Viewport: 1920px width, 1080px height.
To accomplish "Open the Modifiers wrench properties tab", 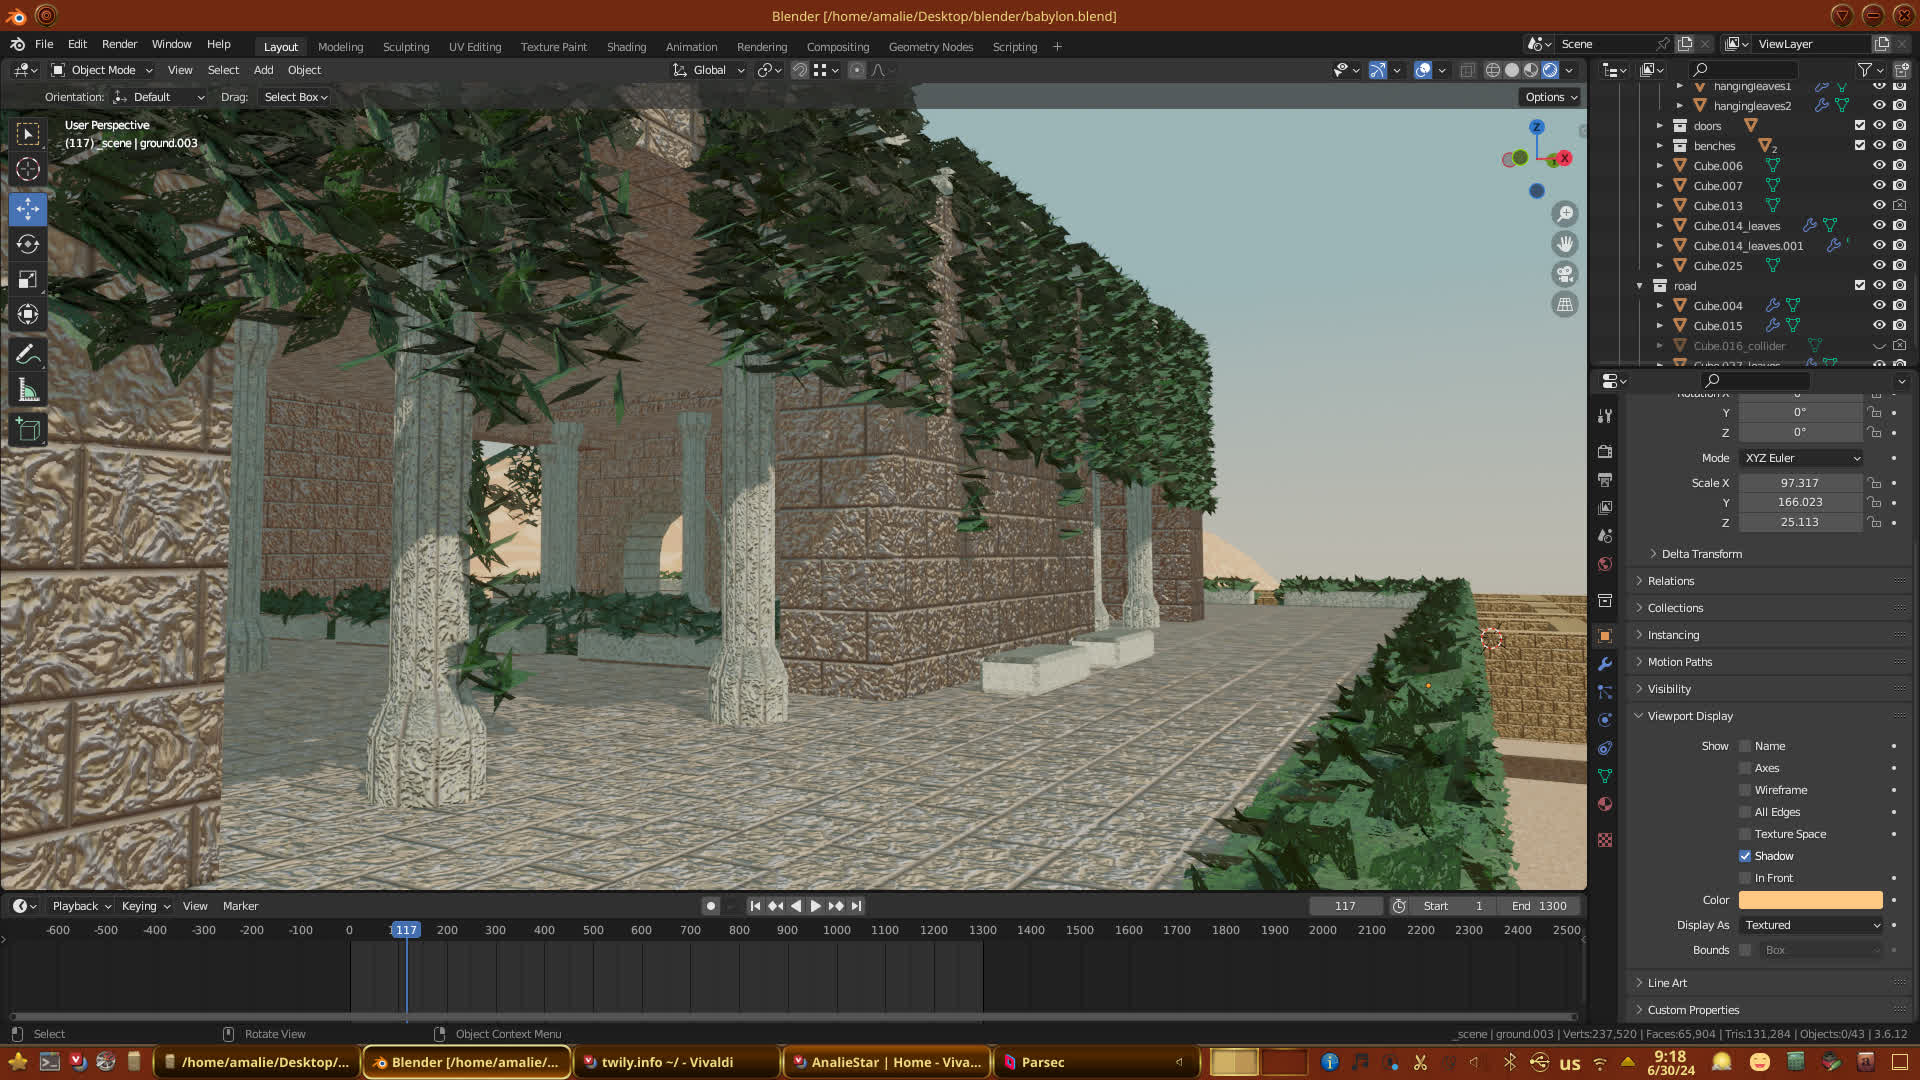I will (1605, 664).
